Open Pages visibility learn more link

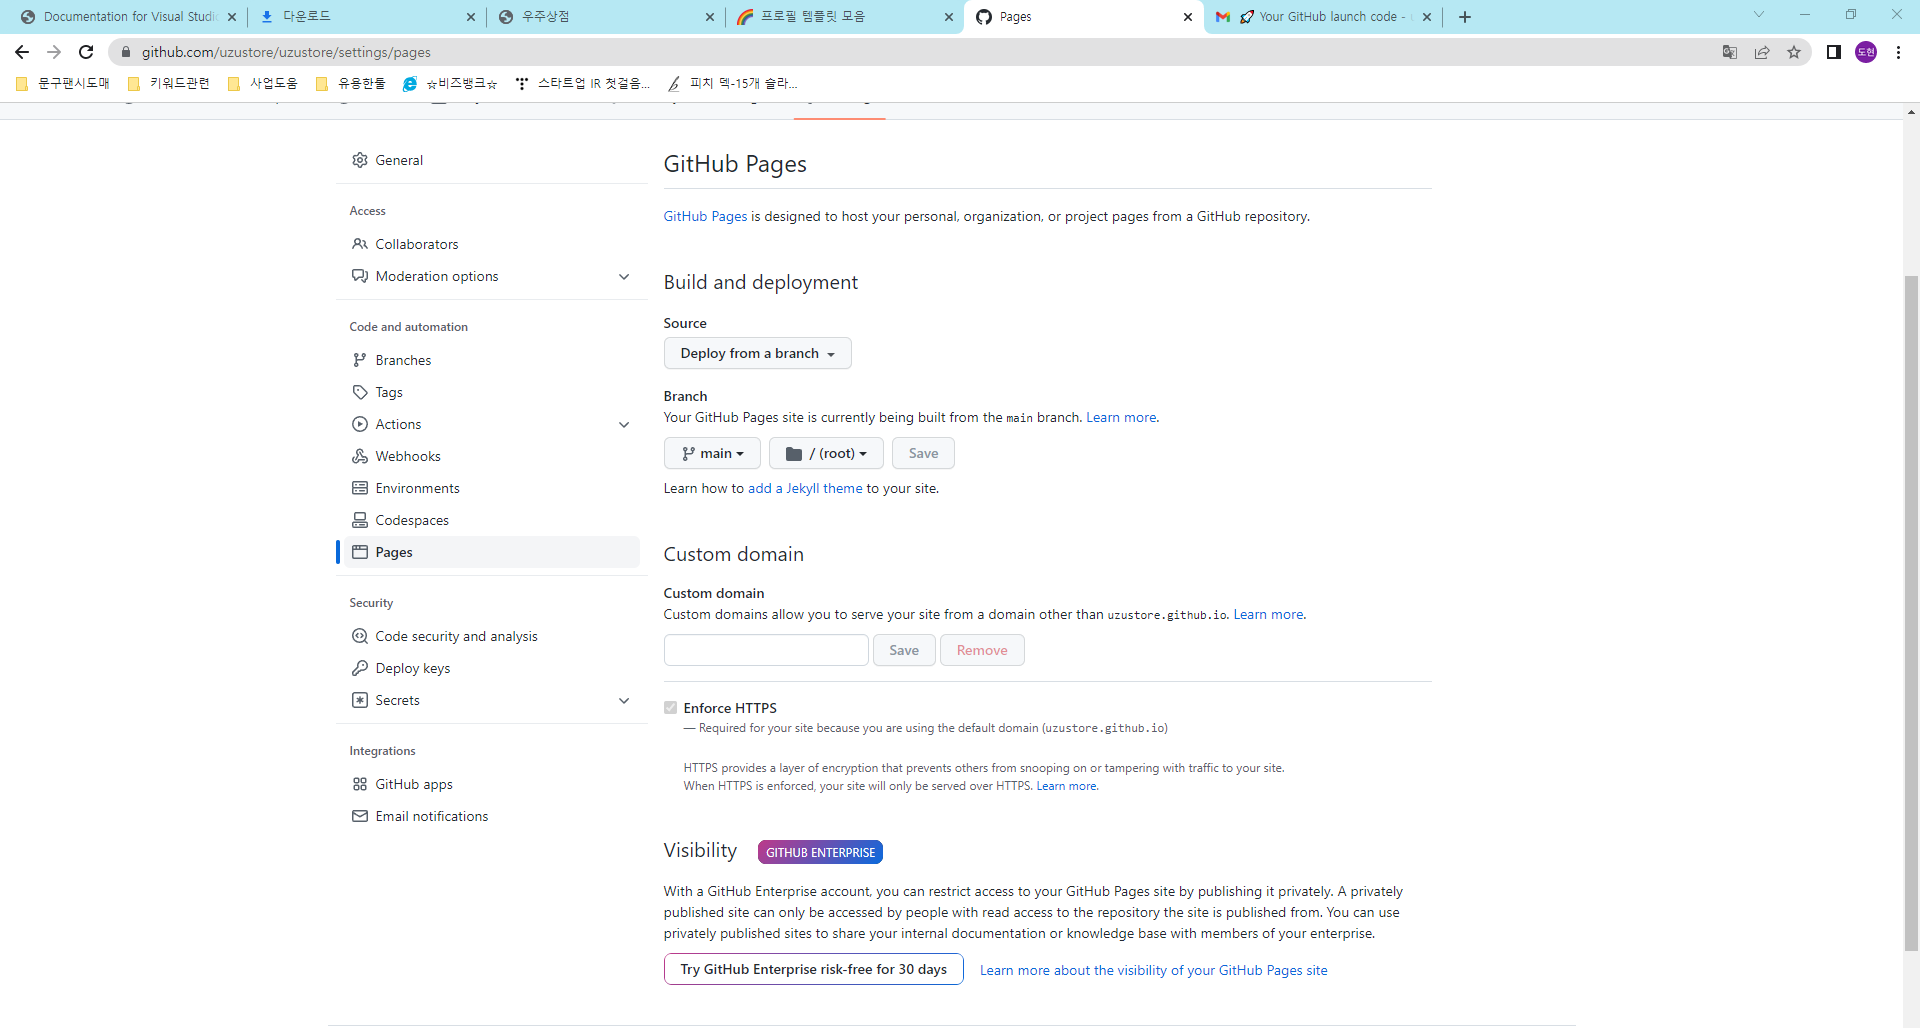pos(1154,970)
